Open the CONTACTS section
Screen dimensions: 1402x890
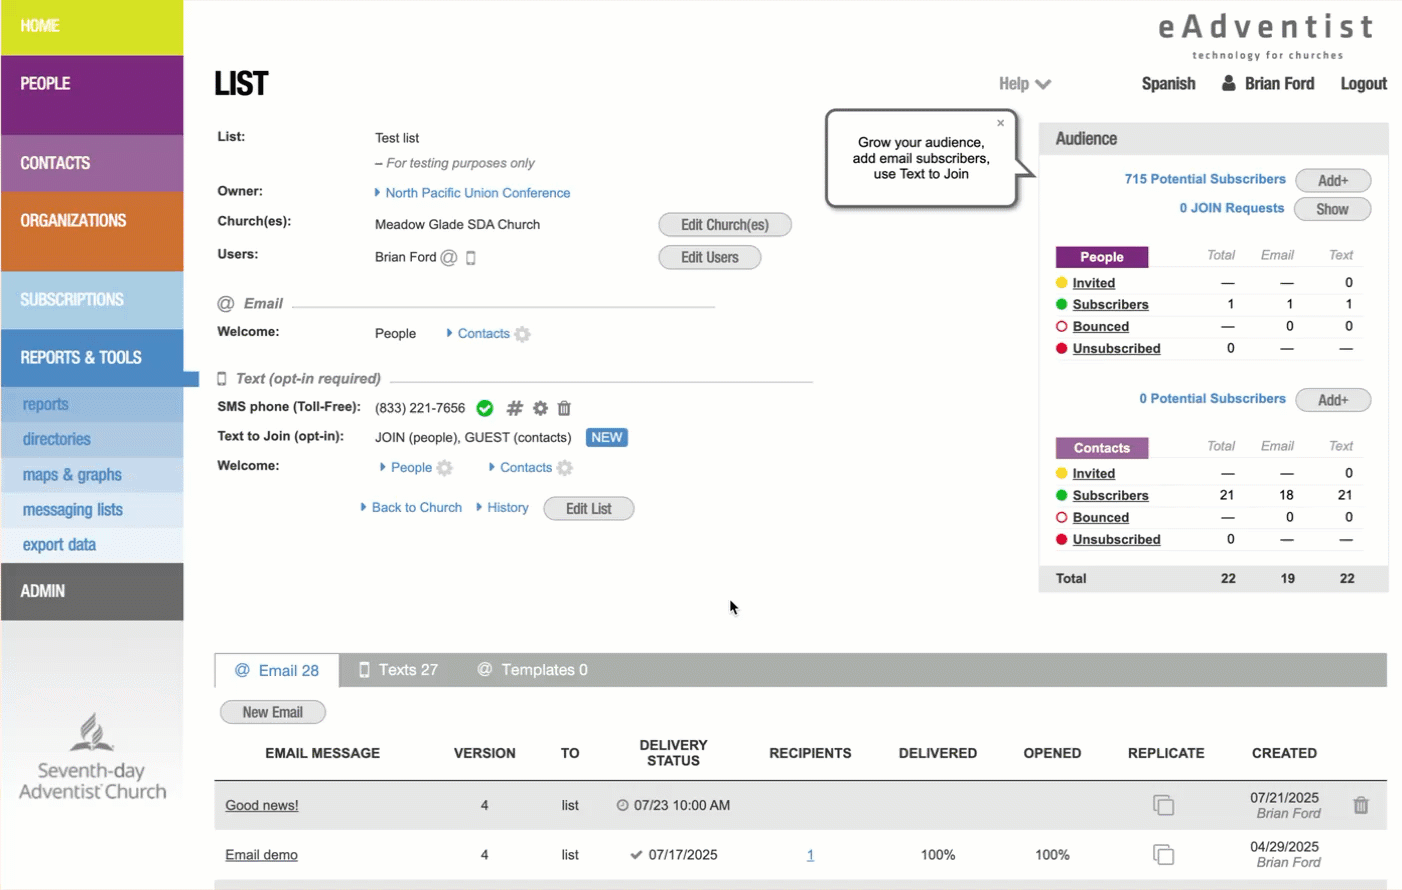pos(92,163)
